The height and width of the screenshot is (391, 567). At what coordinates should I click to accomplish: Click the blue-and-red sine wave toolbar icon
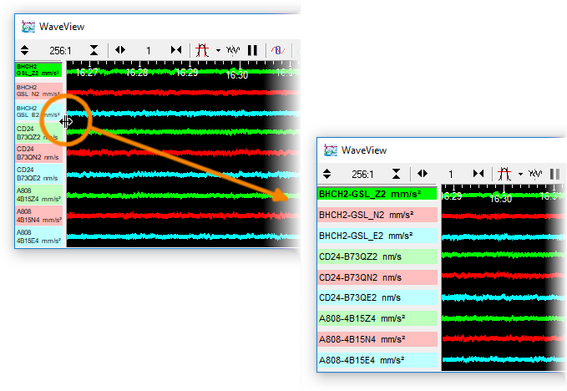point(278,50)
